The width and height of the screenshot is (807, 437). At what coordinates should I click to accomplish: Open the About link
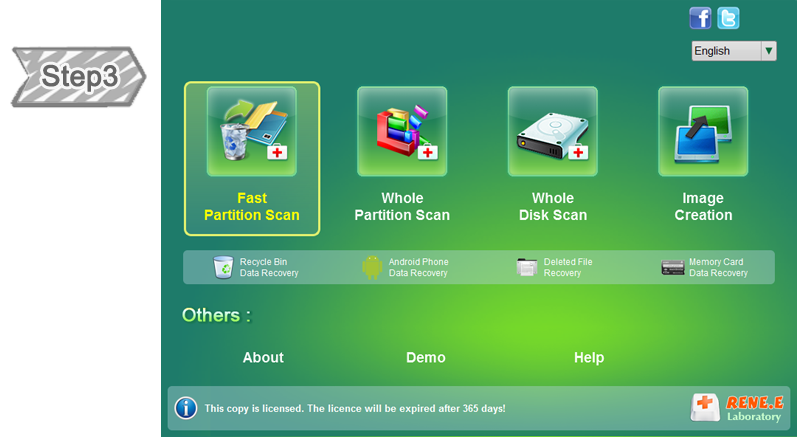click(x=263, y=358)
